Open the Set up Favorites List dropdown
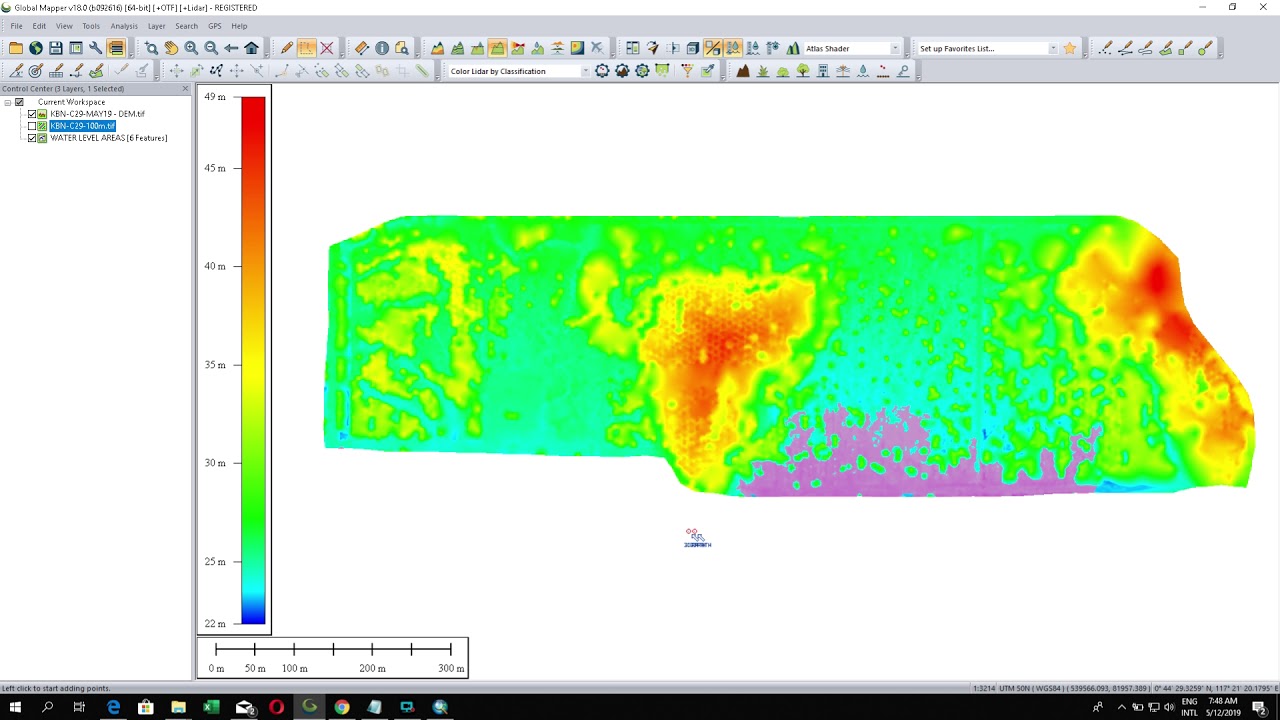The width and height of the screenshot is (1280, 720). click(x=1053, y=48)
